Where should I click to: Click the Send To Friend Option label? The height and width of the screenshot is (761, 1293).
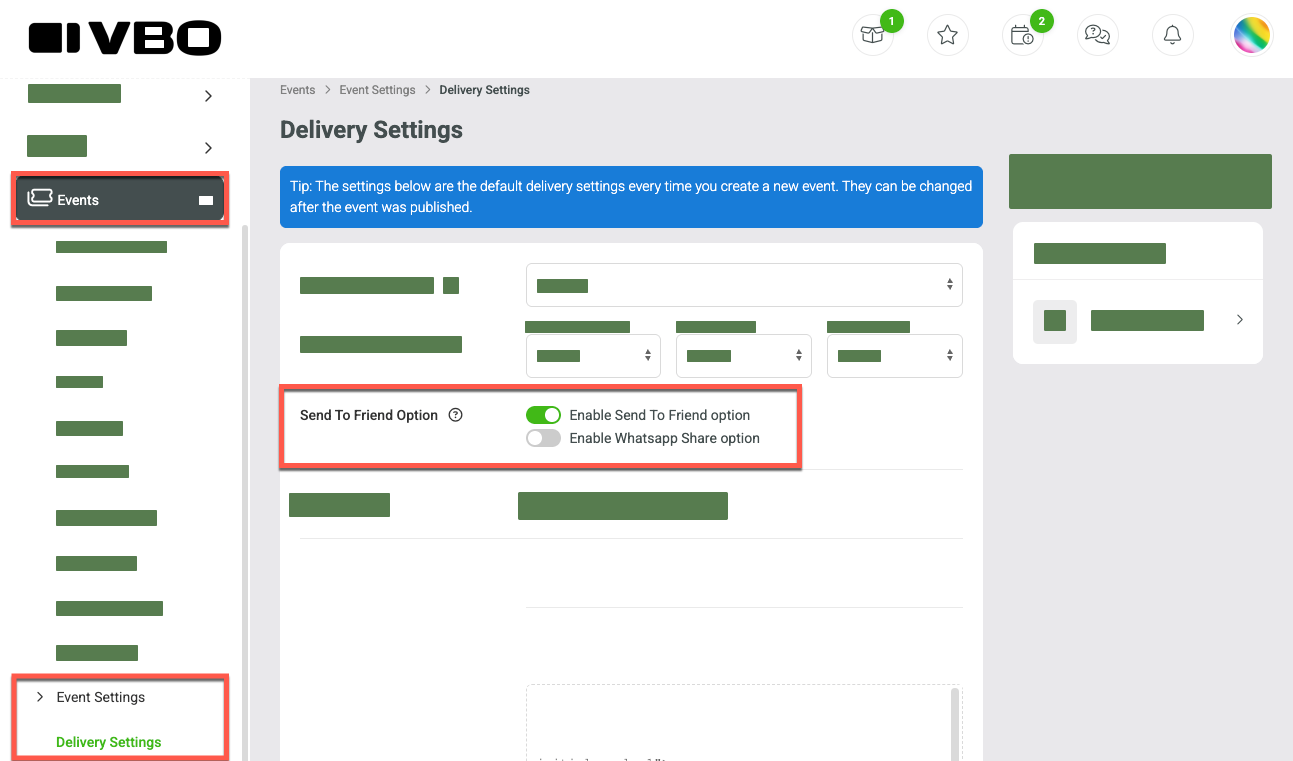coord(369,415)
